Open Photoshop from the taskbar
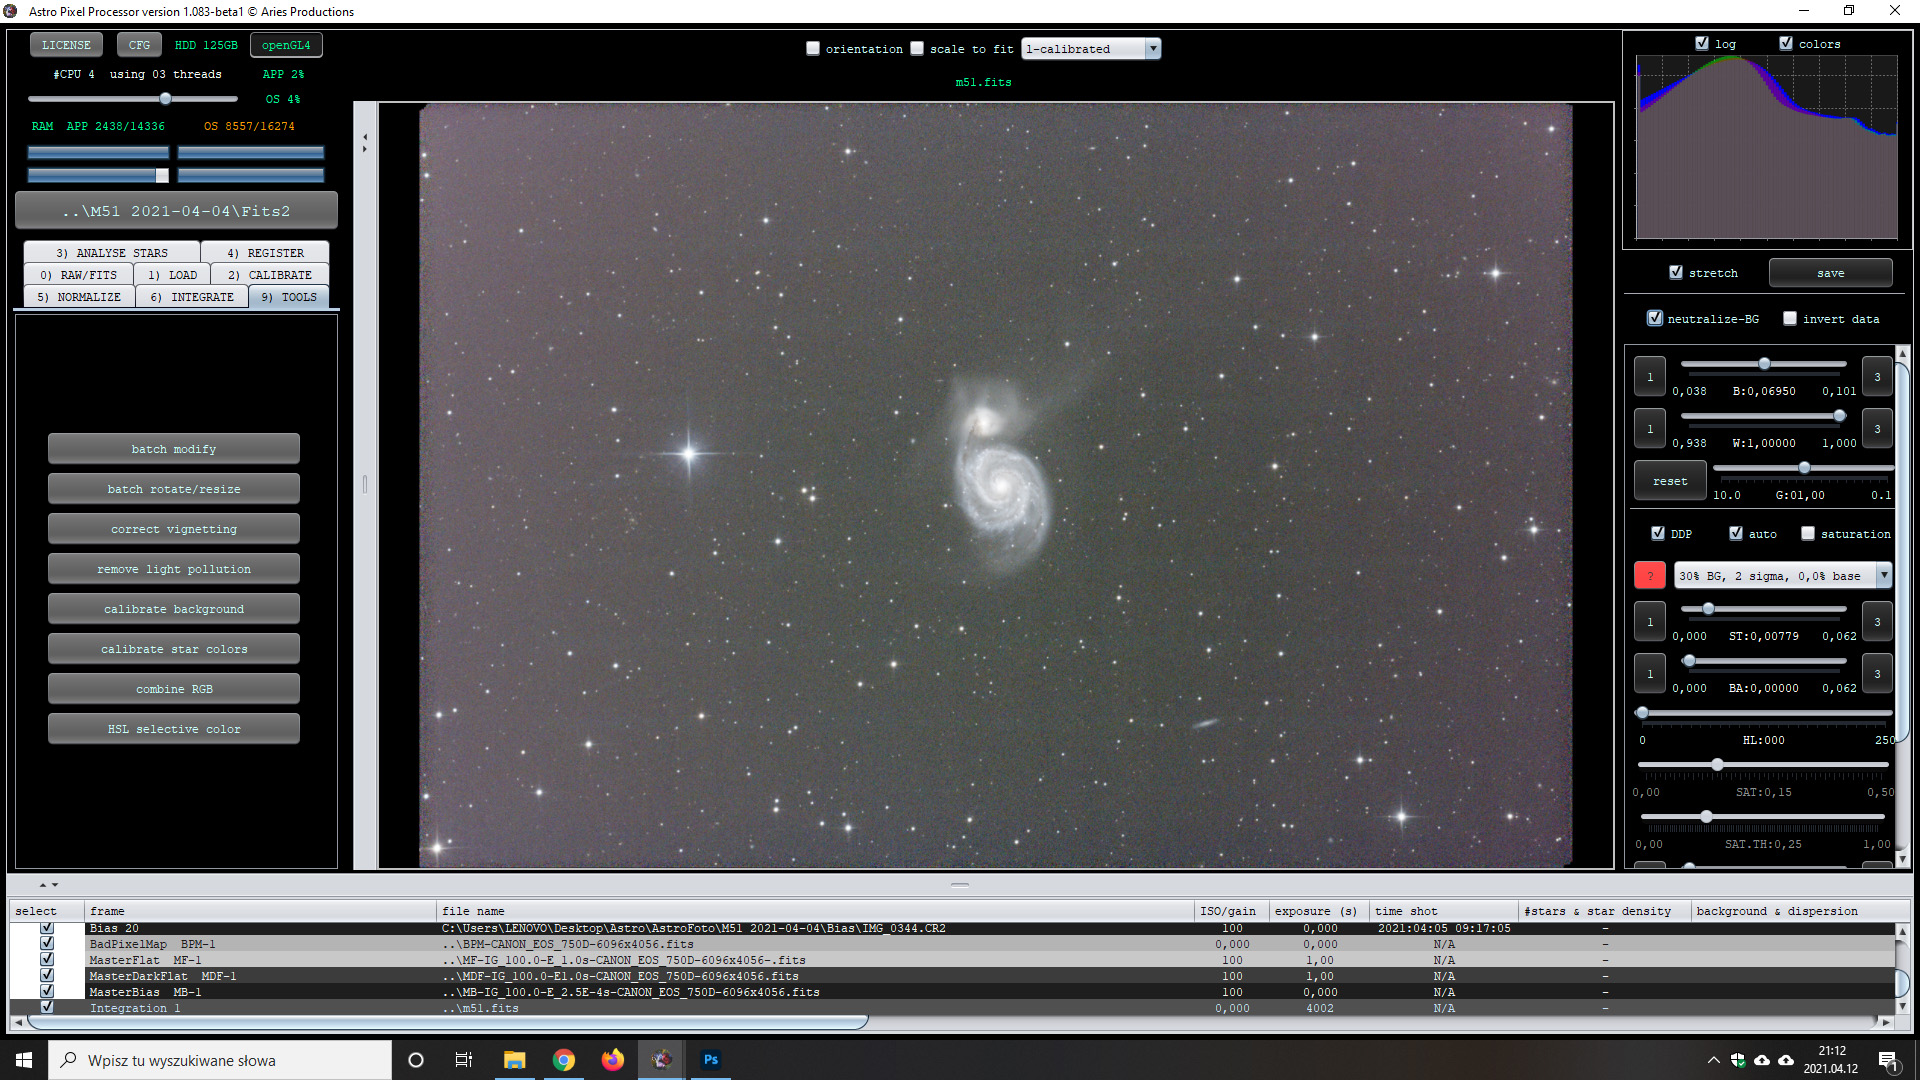1920x1080 pixels. (711, 1060)
